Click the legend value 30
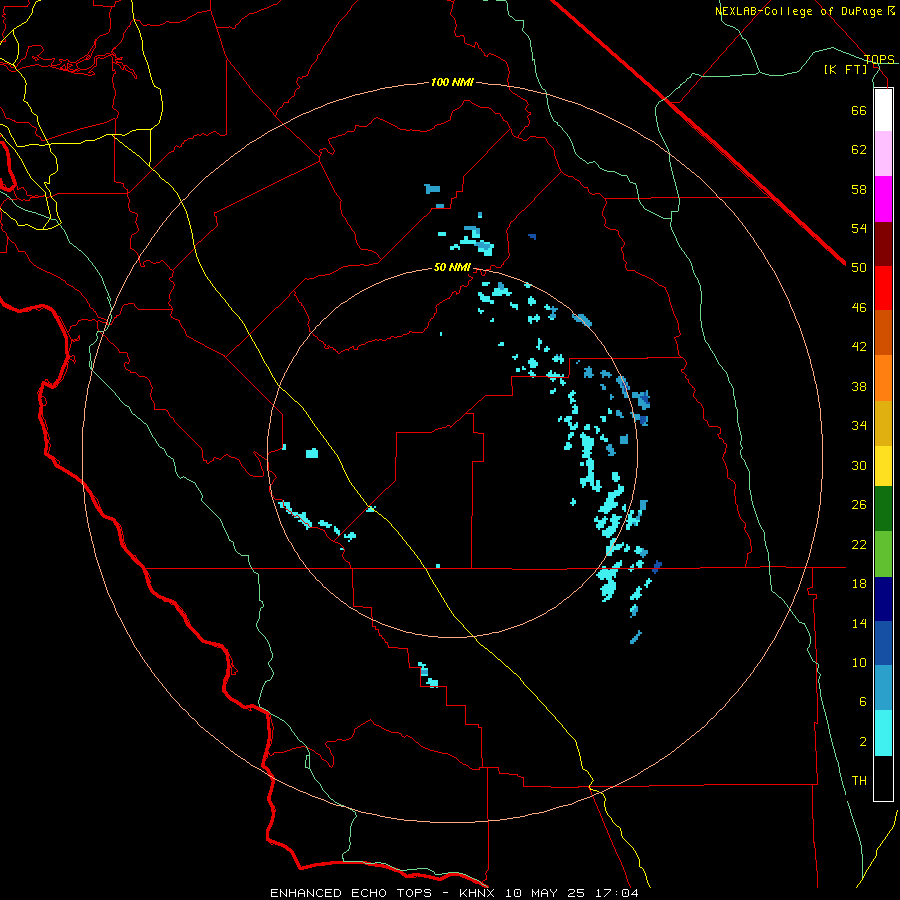Viewport: 900px width, 900px height. tap(859, 465)
